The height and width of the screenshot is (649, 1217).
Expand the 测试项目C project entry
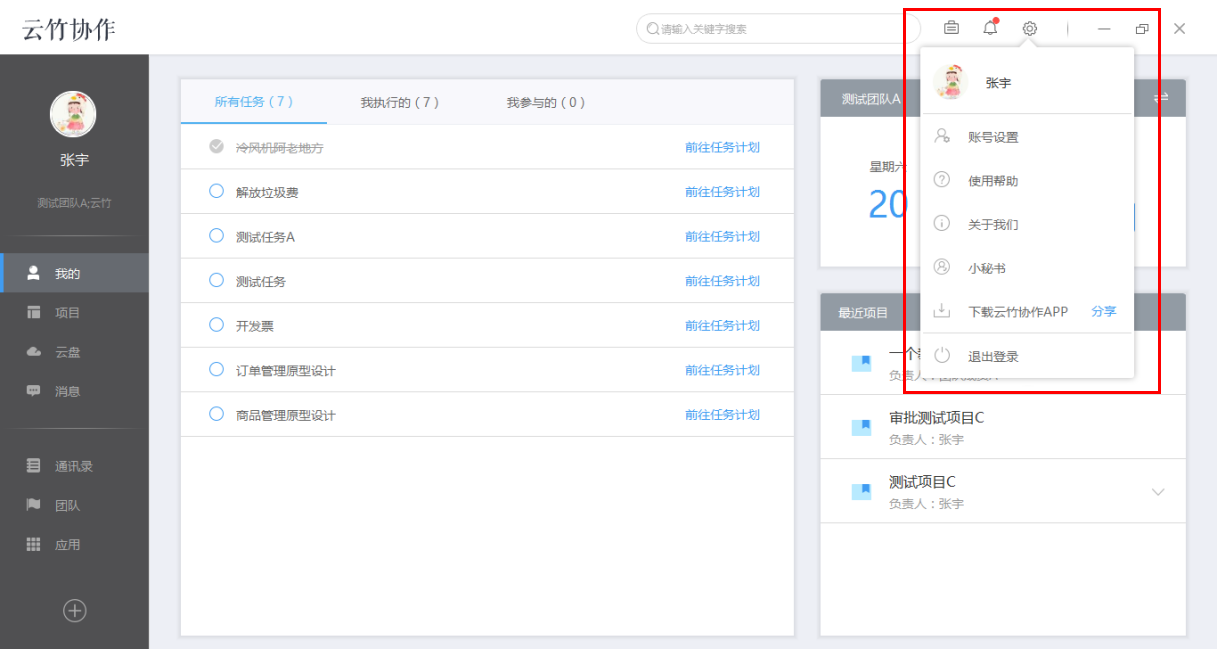click(1158, 491)
